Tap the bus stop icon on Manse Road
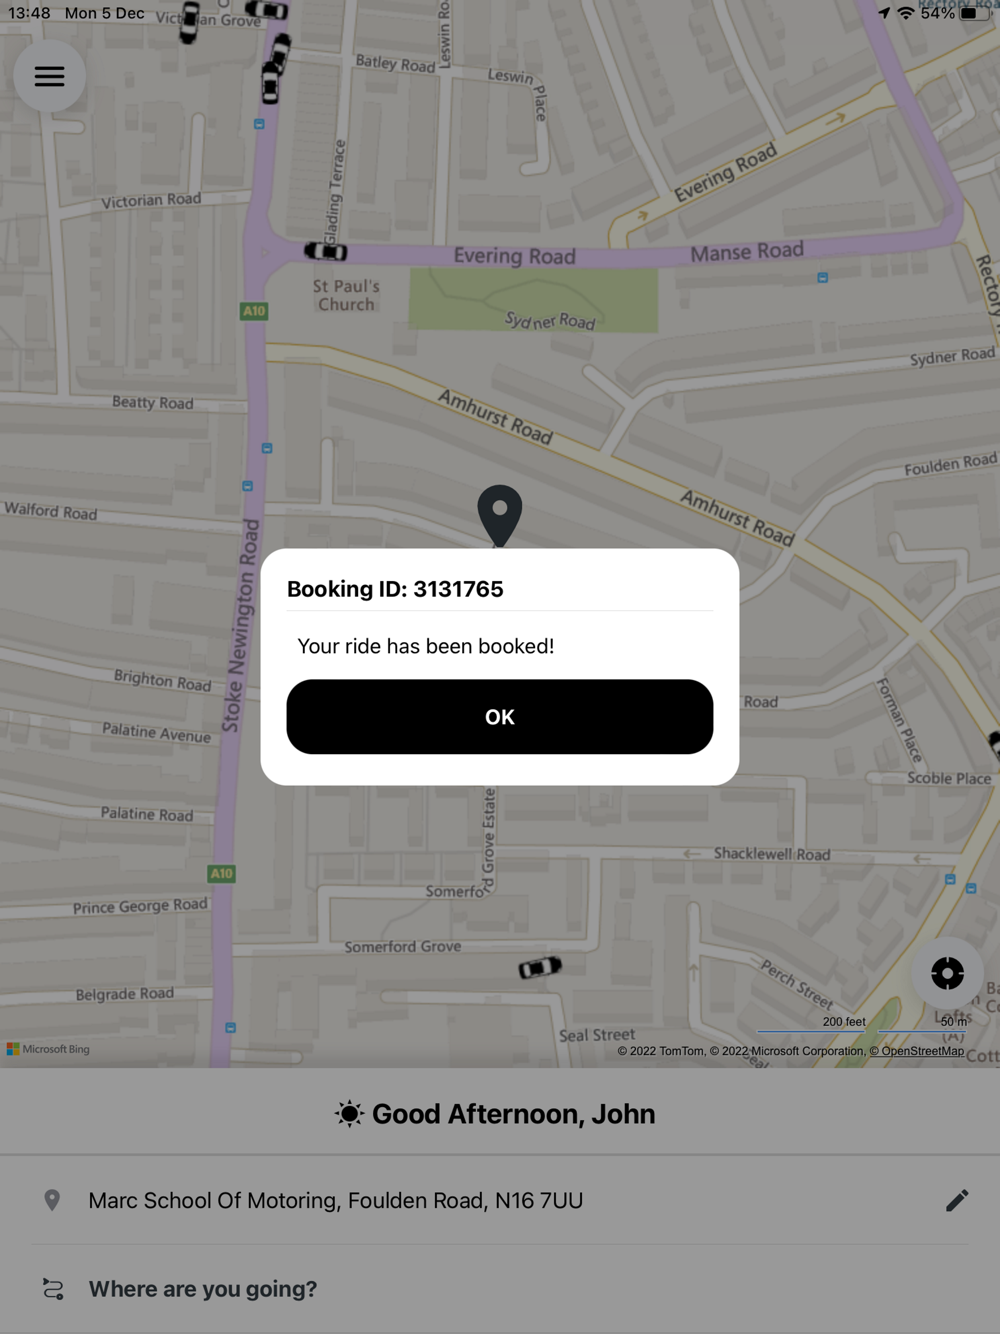Image resolution: width=1000 pixels, height=1334 pixels. [x=822, y=277]
